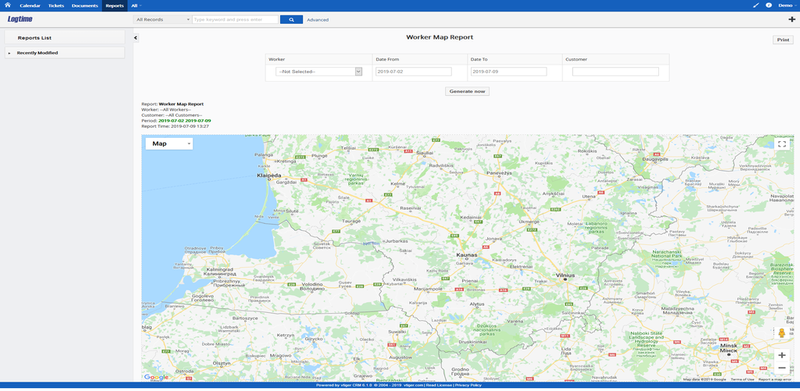
Task: Click the Logtime logo
Action: point(20,19)
